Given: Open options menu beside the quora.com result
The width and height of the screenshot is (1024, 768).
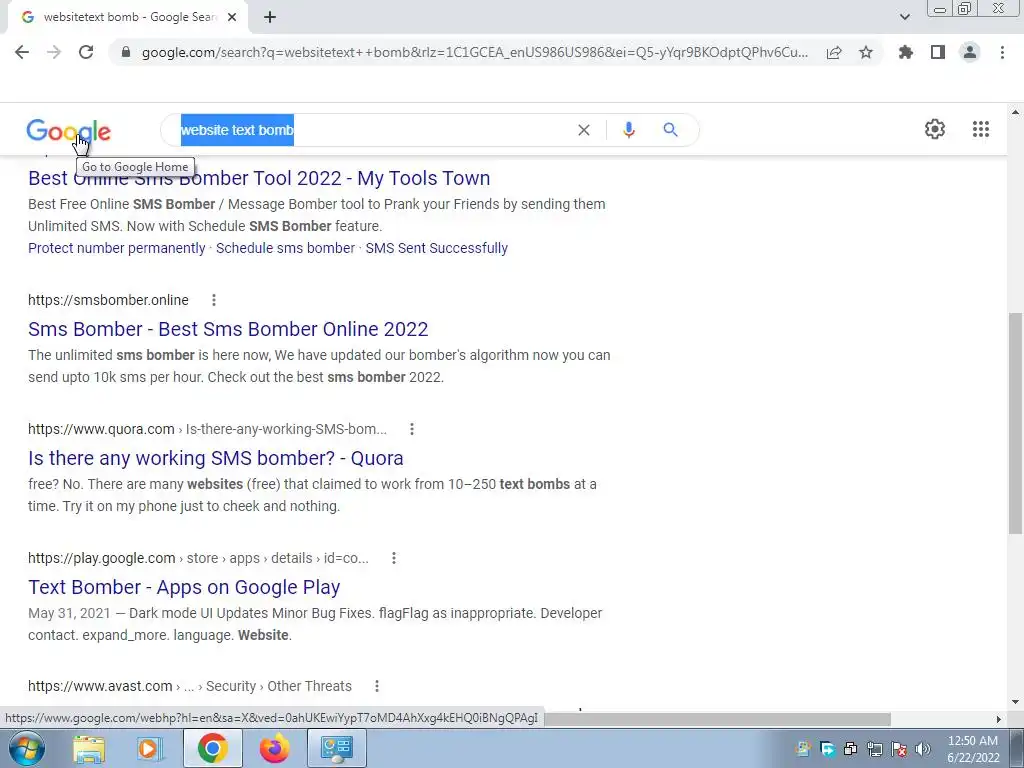Looking at the screenshot, I should pyautogui.click(x=411, y=429).
